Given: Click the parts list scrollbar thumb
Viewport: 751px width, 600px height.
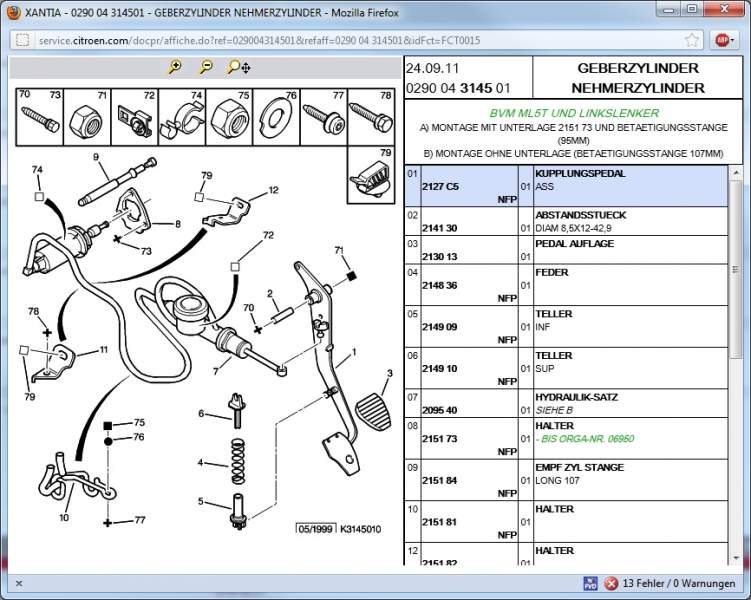Looking at the screenshot, I should point(735,270).
